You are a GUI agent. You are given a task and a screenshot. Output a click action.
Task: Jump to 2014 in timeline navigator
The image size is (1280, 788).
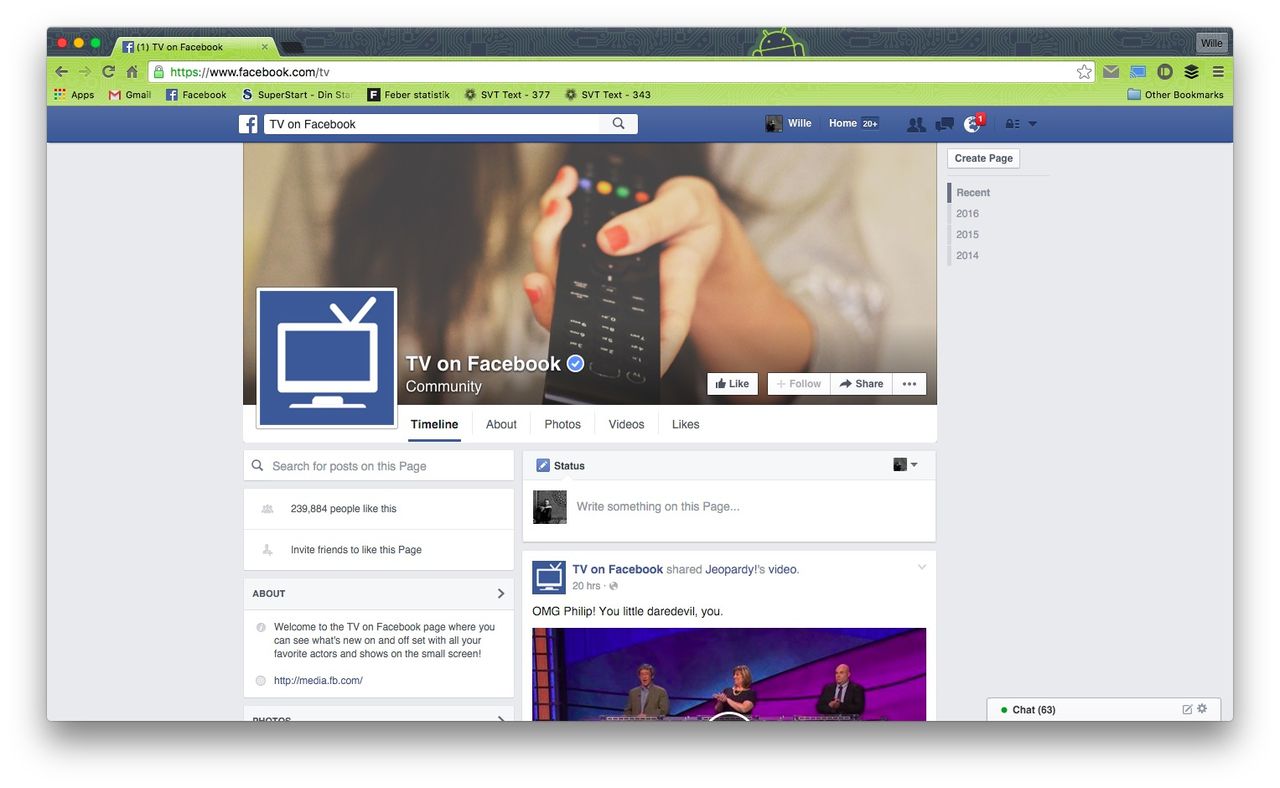tap(967, 255)
